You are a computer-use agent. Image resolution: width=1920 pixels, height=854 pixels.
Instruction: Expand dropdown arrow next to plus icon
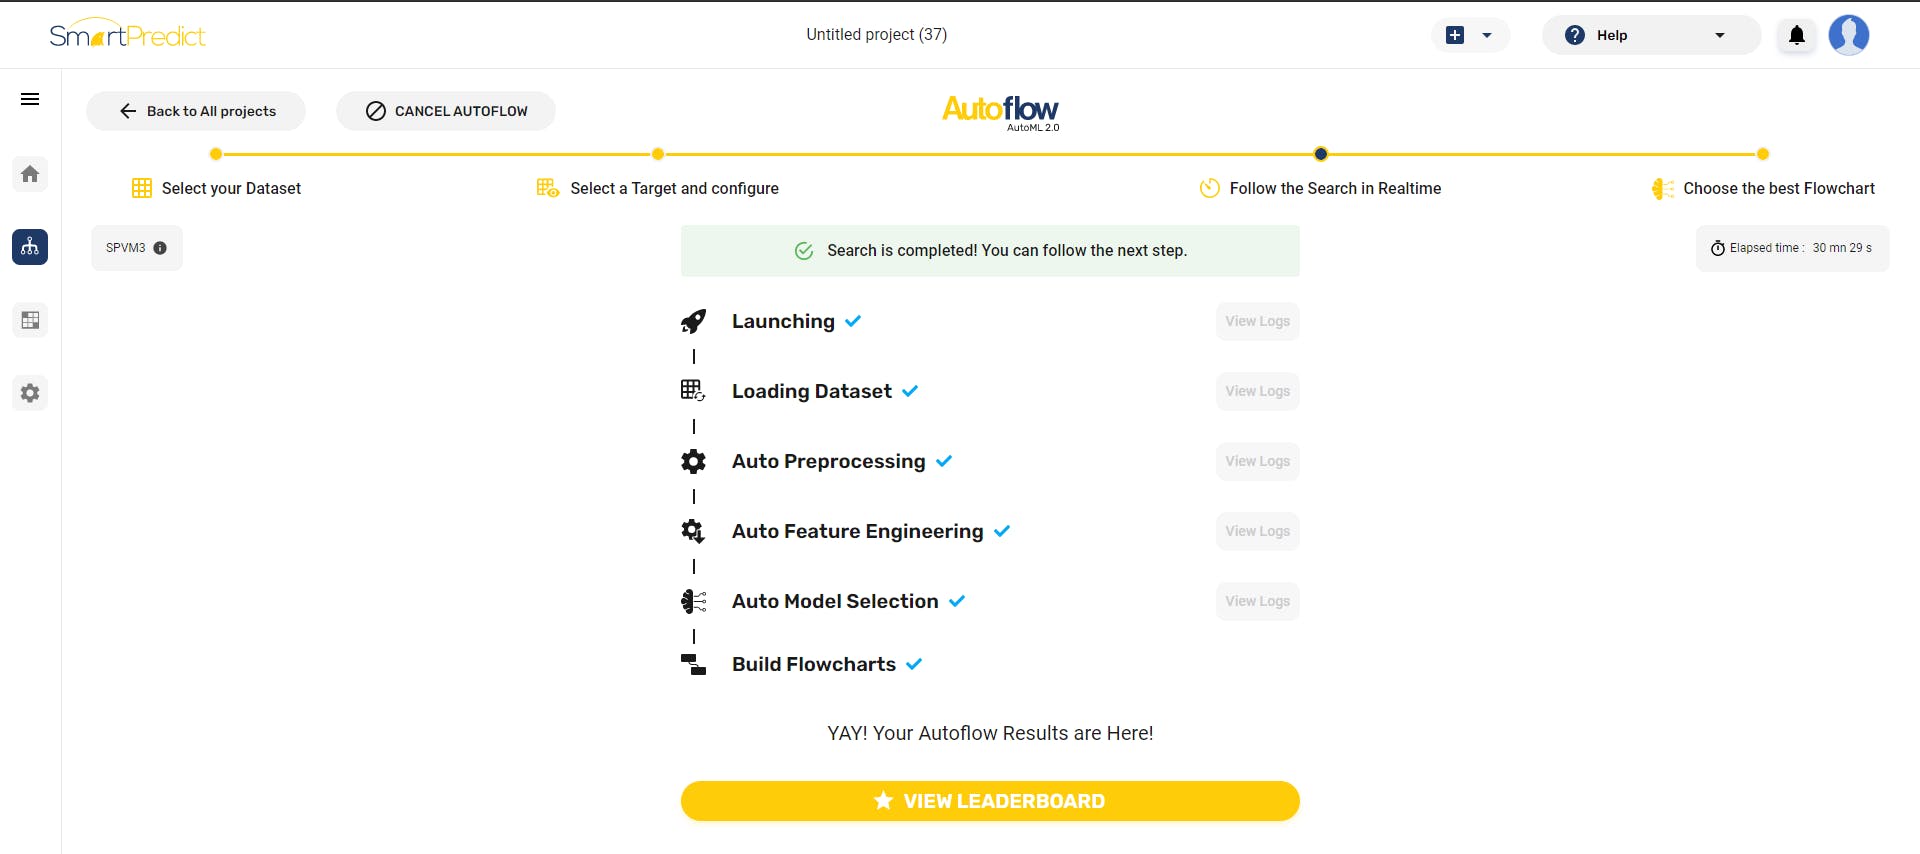pyautogui.click(x=1487, y=35)
